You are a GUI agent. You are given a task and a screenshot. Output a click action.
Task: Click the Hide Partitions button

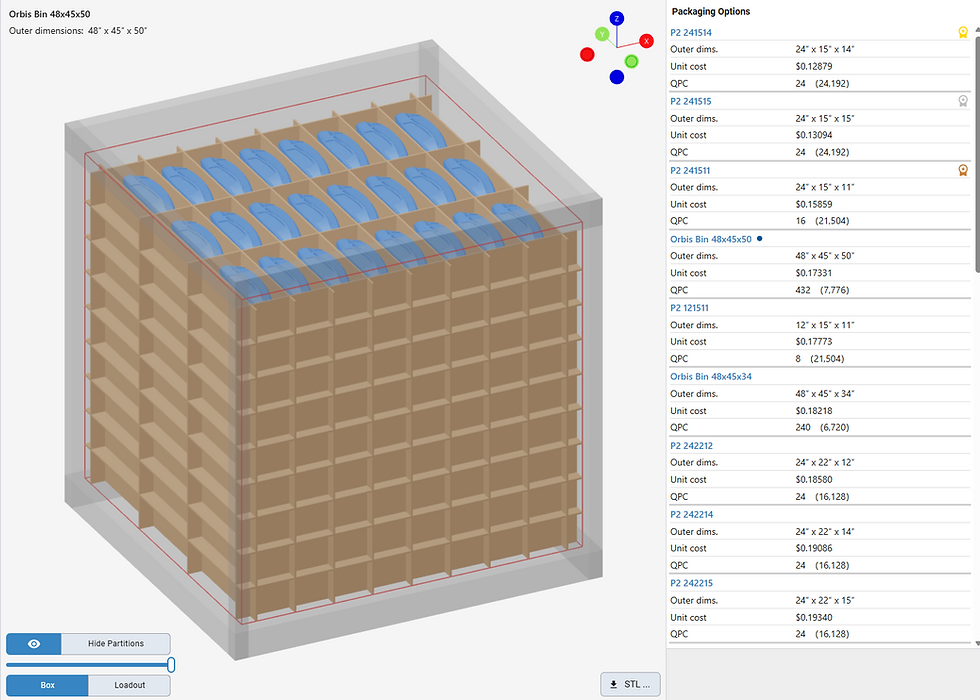pos(115,644)
